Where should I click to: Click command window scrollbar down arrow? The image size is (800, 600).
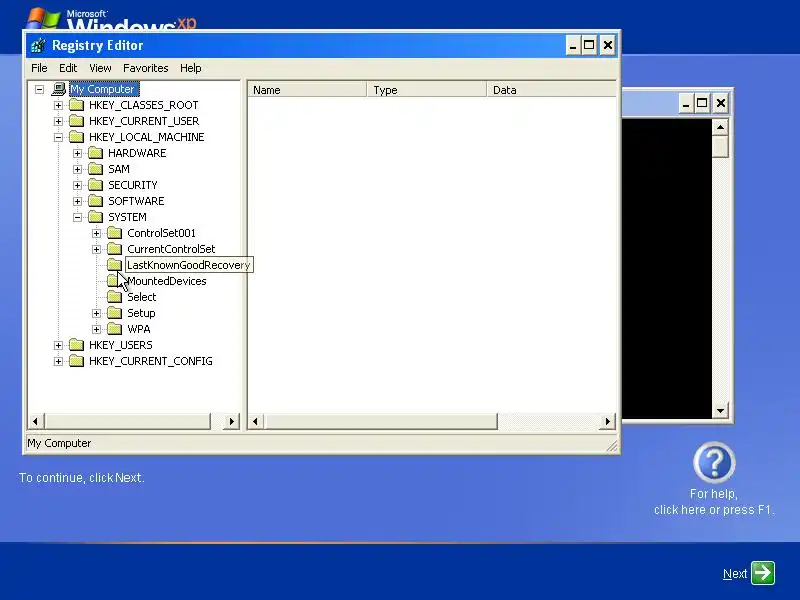point(720,411)
